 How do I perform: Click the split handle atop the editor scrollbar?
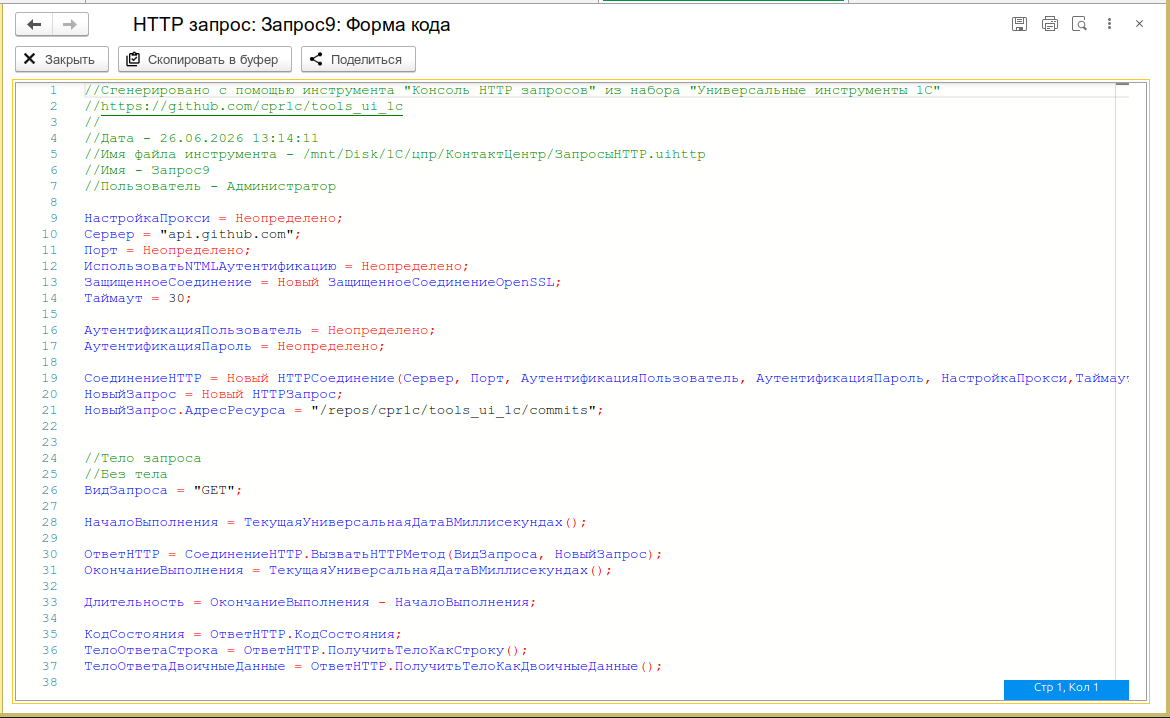point(1122,85)
